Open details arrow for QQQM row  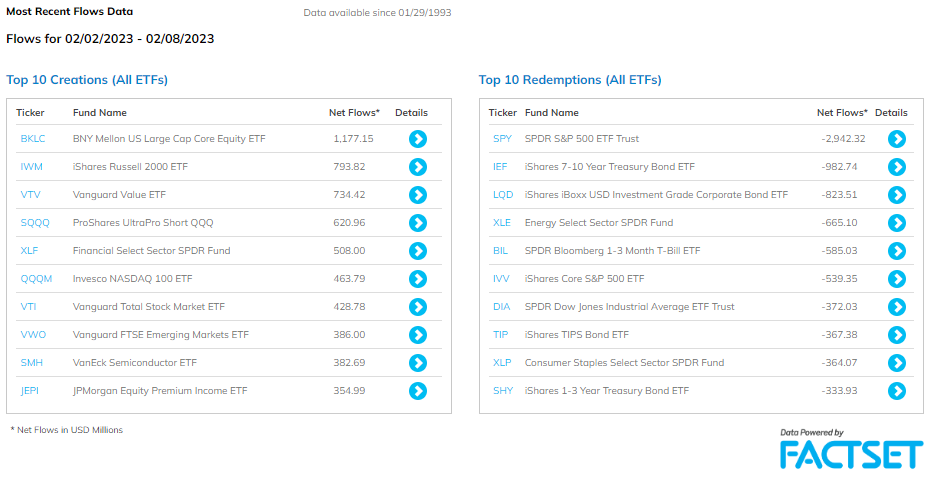[x=418, y=279]
